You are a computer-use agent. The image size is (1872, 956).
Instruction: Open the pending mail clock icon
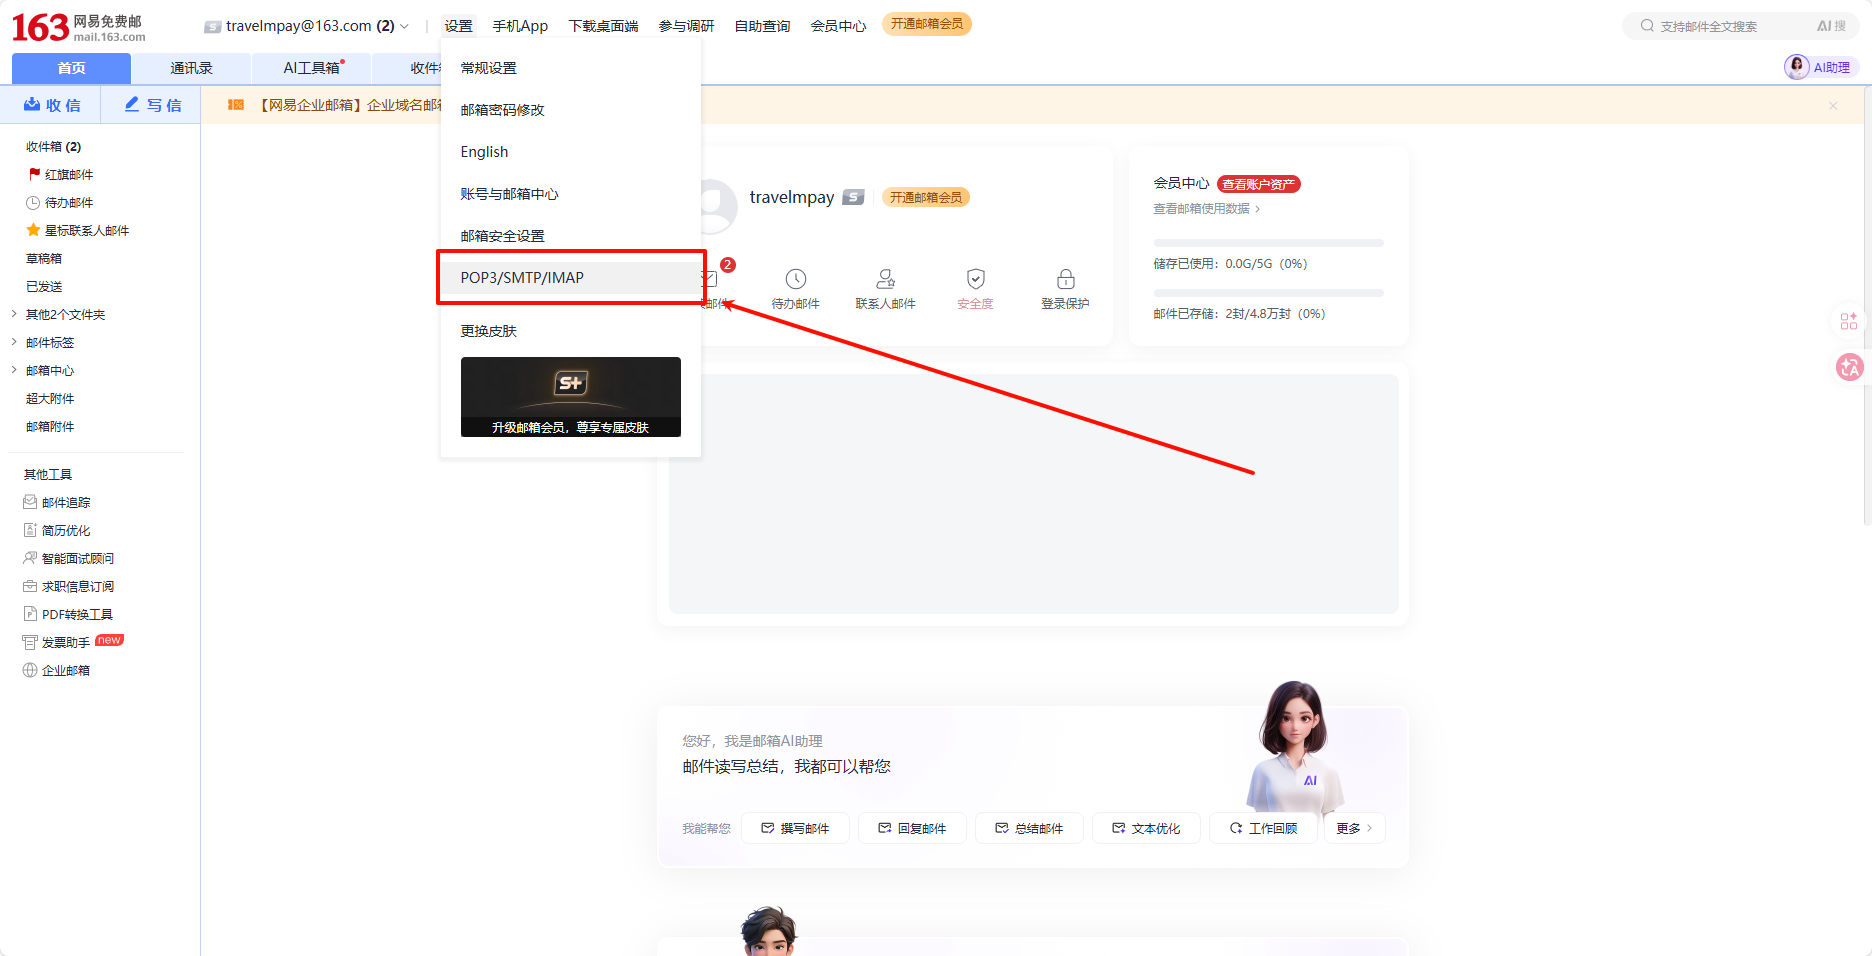click(x=795, y=279)
